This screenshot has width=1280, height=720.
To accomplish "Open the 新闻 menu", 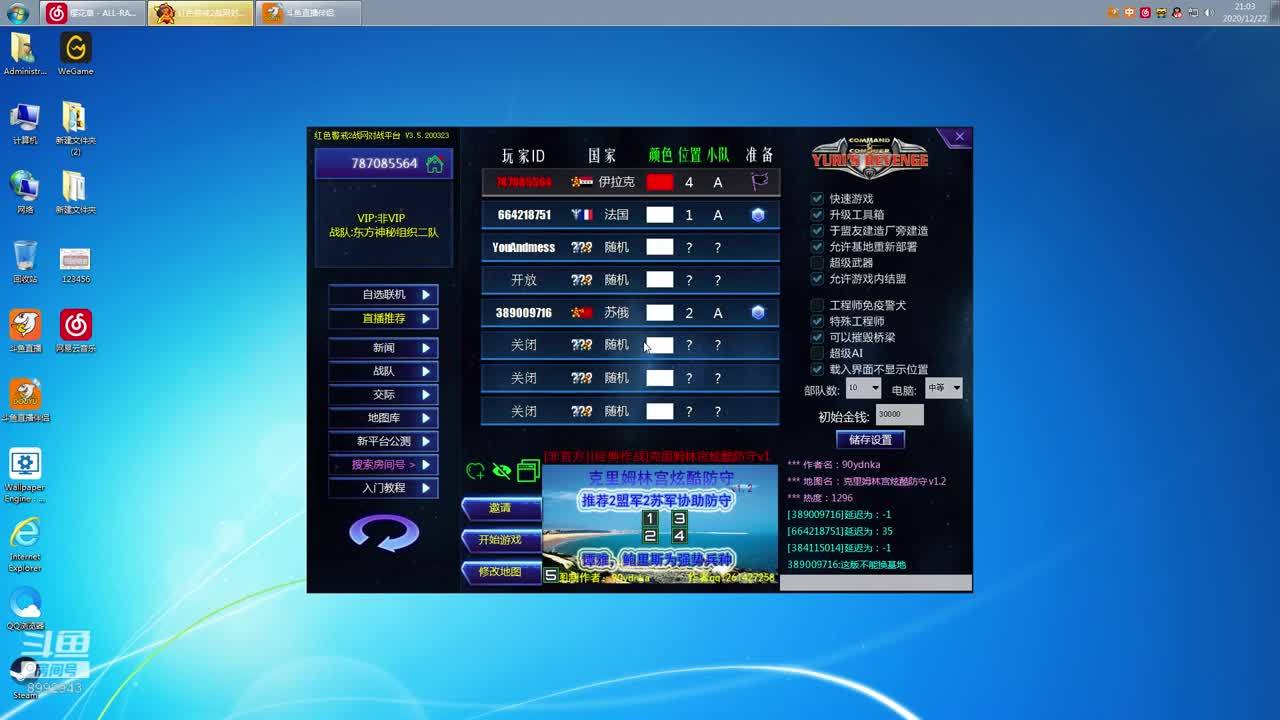I will [x=383, y=348].
